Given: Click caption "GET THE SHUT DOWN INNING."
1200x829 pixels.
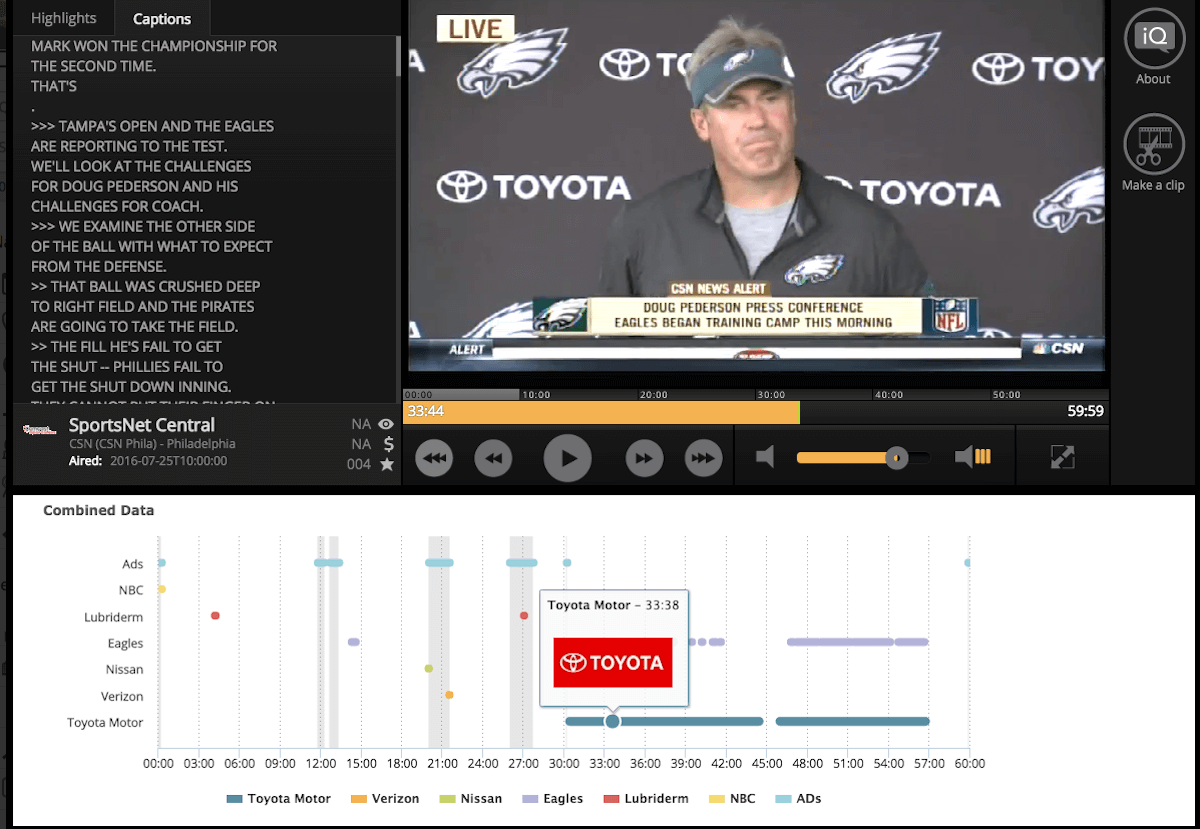Looking at the screenshot, I should tap(131, 386).
